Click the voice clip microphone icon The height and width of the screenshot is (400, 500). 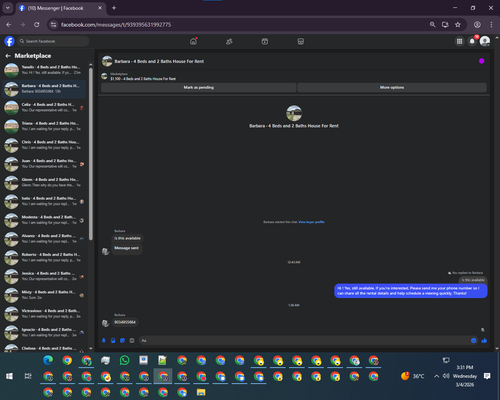coord(104,340)
